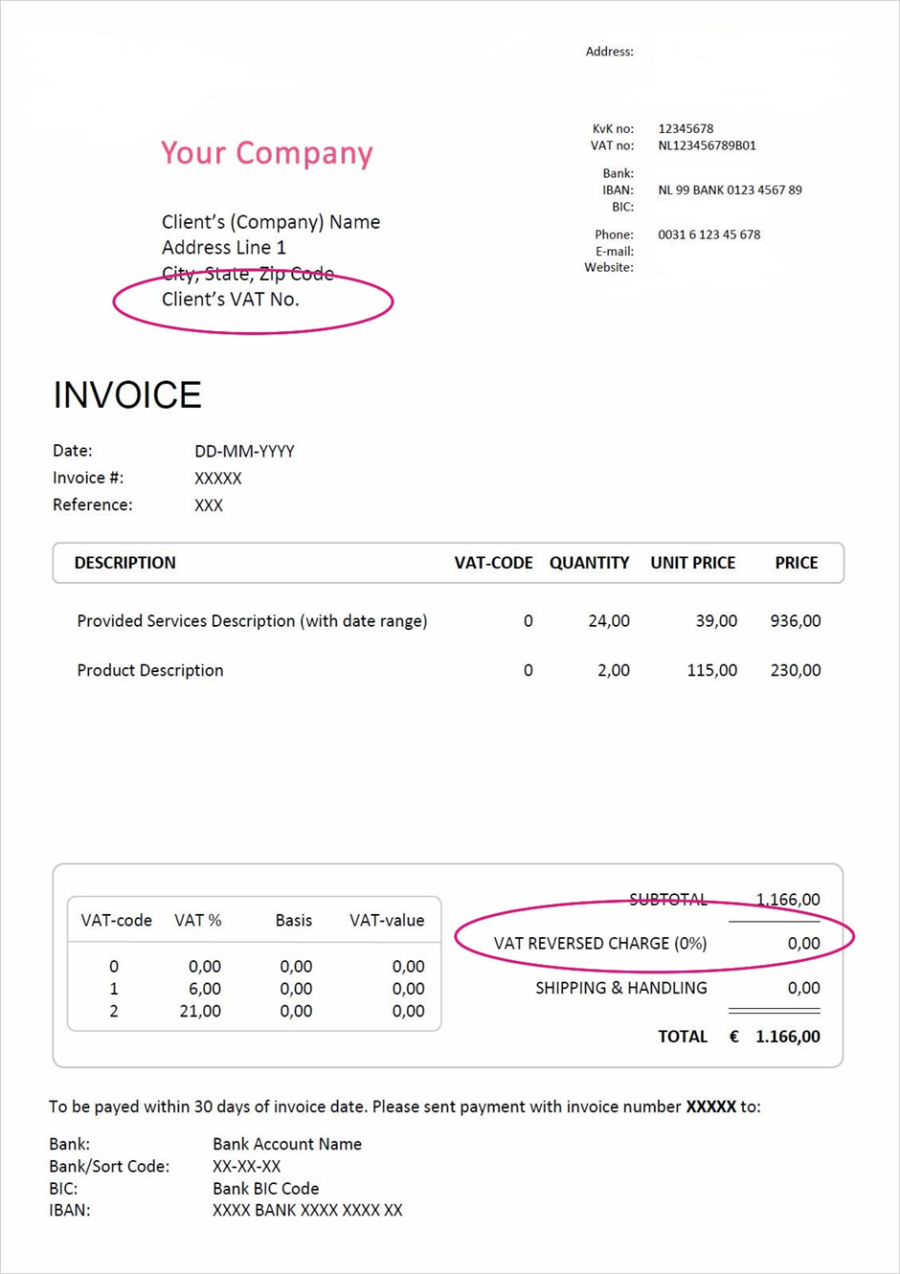Click price 936,00
Viewport: 900px width, 1274px height.
tap(795, 621)
